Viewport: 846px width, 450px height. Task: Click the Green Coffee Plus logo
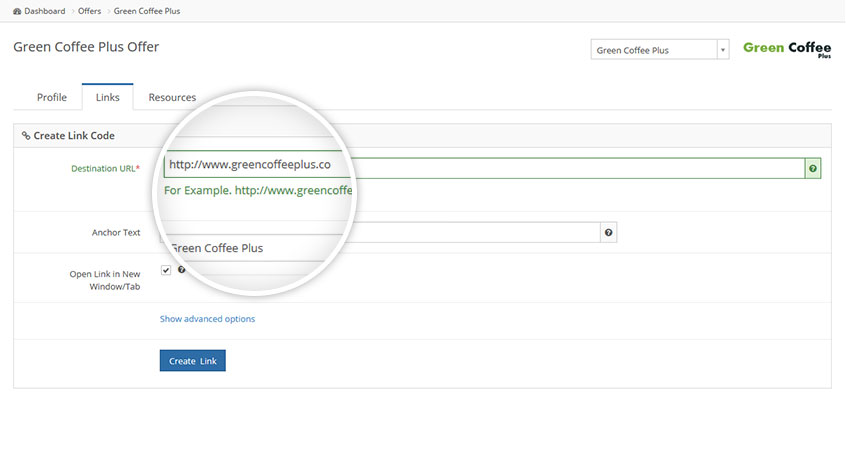tap(786, 50)
